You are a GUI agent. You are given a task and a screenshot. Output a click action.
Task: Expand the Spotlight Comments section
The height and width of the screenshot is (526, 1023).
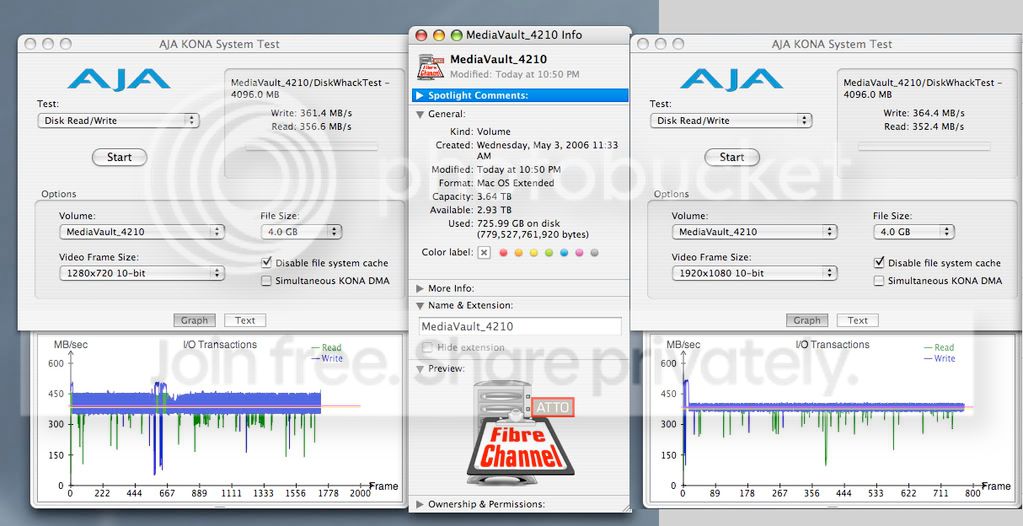tap(420, 95)
